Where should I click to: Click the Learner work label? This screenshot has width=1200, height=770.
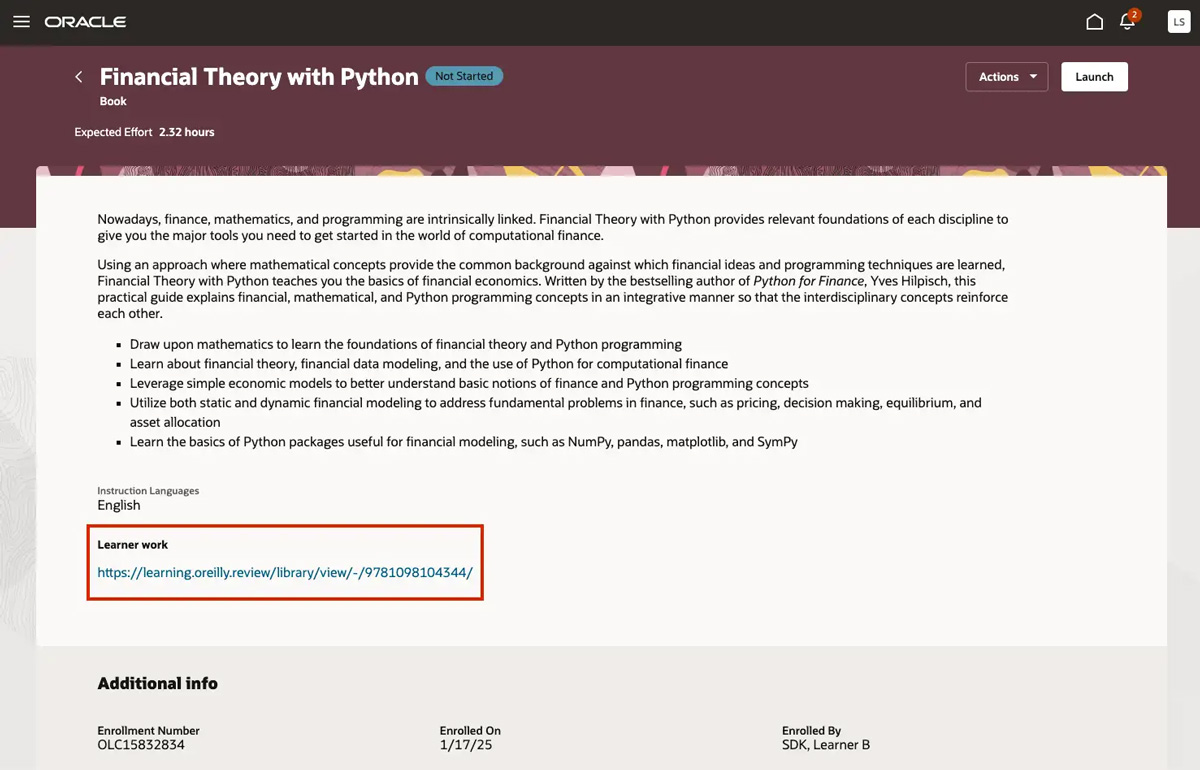pyautogui.click(x=133, y=545)
